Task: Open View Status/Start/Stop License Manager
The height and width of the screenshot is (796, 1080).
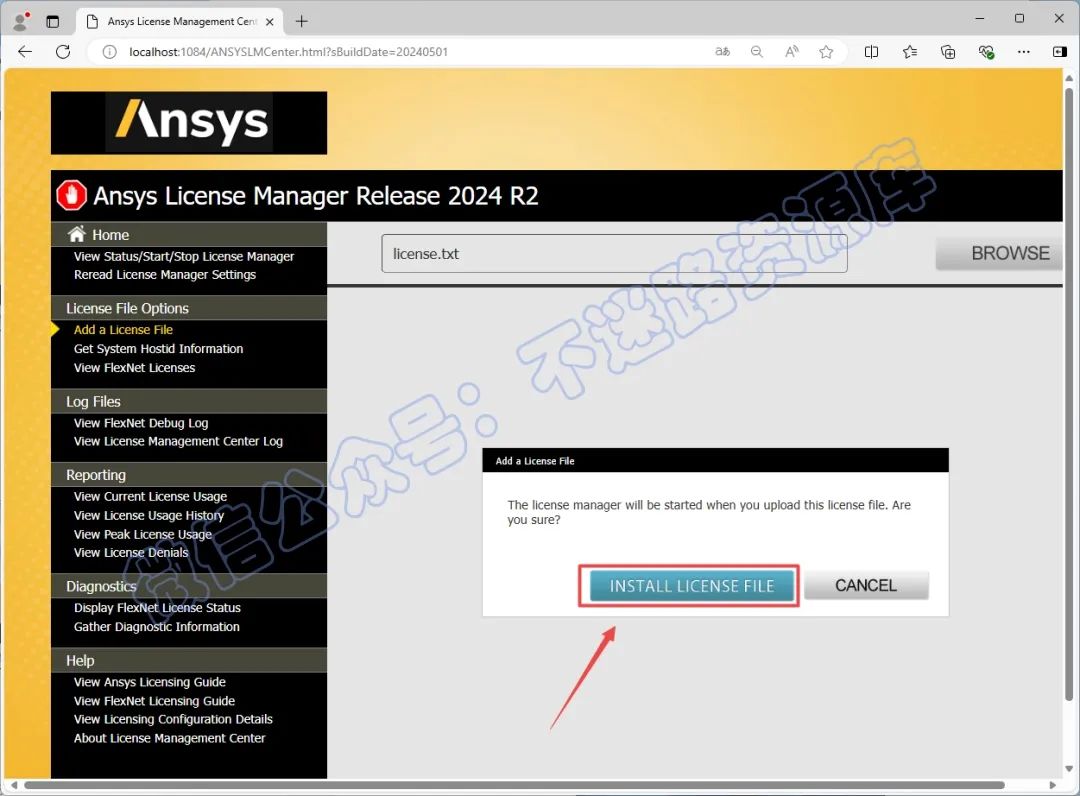Action: pyautogui.click(x=184, y=256)
